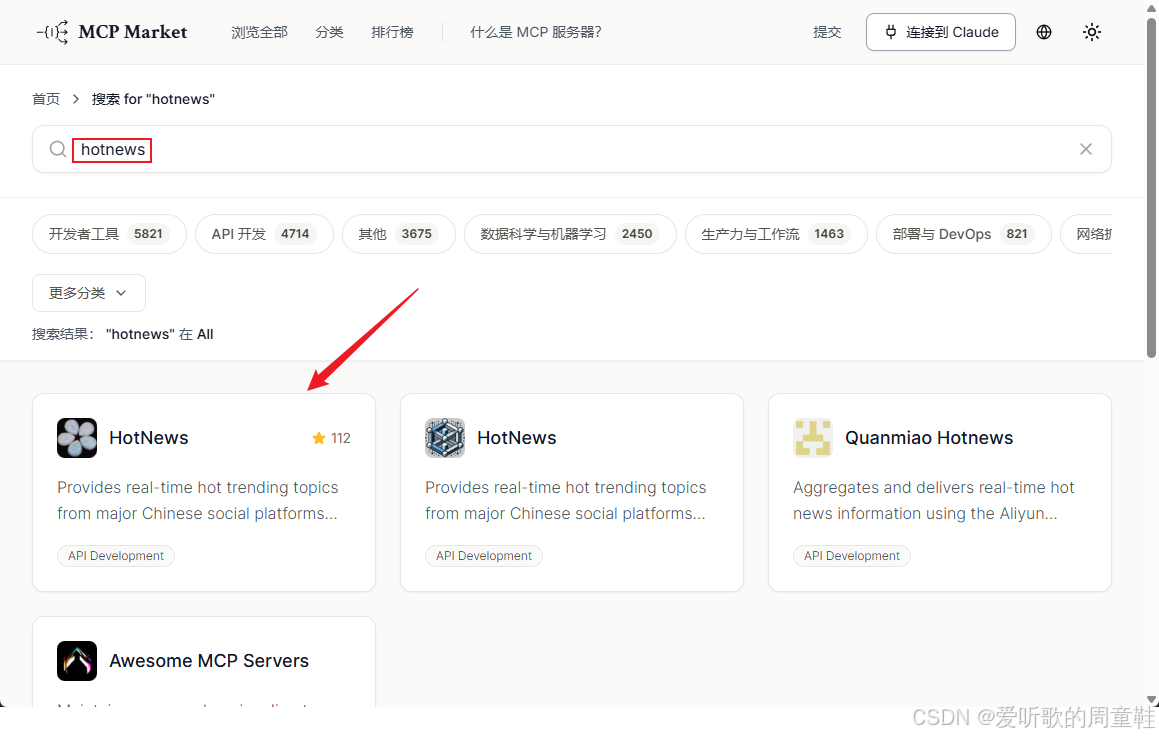Viewport: 1159px width, 737px height.
Task: Click the star rating 112 on HotNews
Action: click(331, 438)
